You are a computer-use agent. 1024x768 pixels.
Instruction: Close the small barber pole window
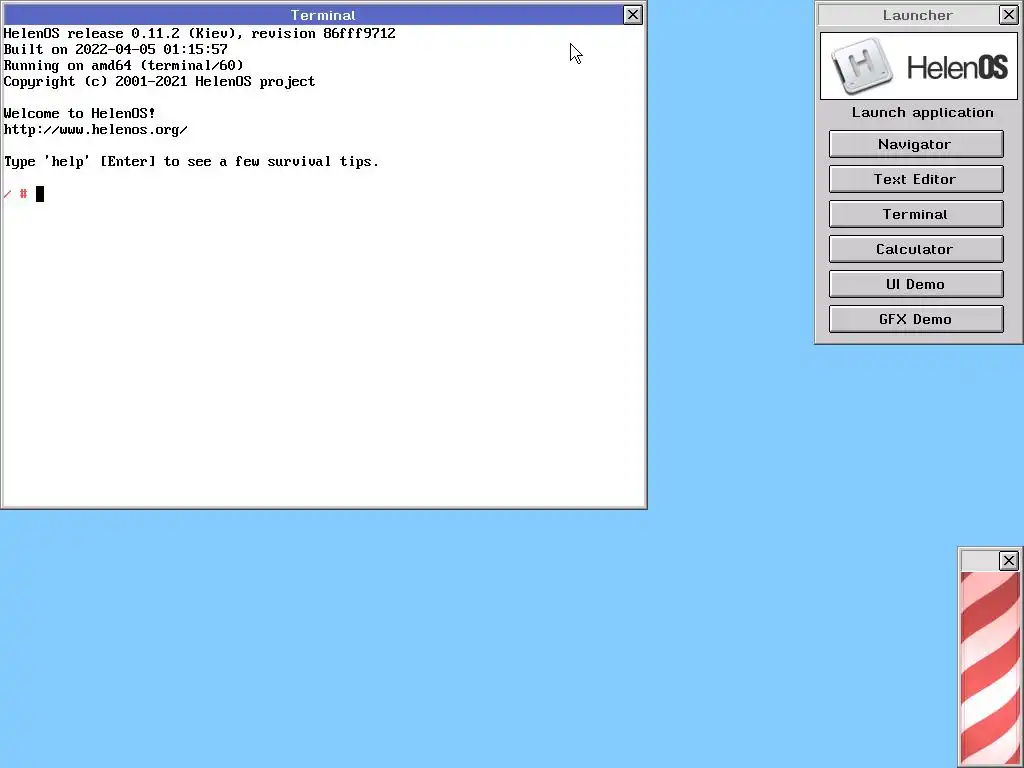(1008, 560)
